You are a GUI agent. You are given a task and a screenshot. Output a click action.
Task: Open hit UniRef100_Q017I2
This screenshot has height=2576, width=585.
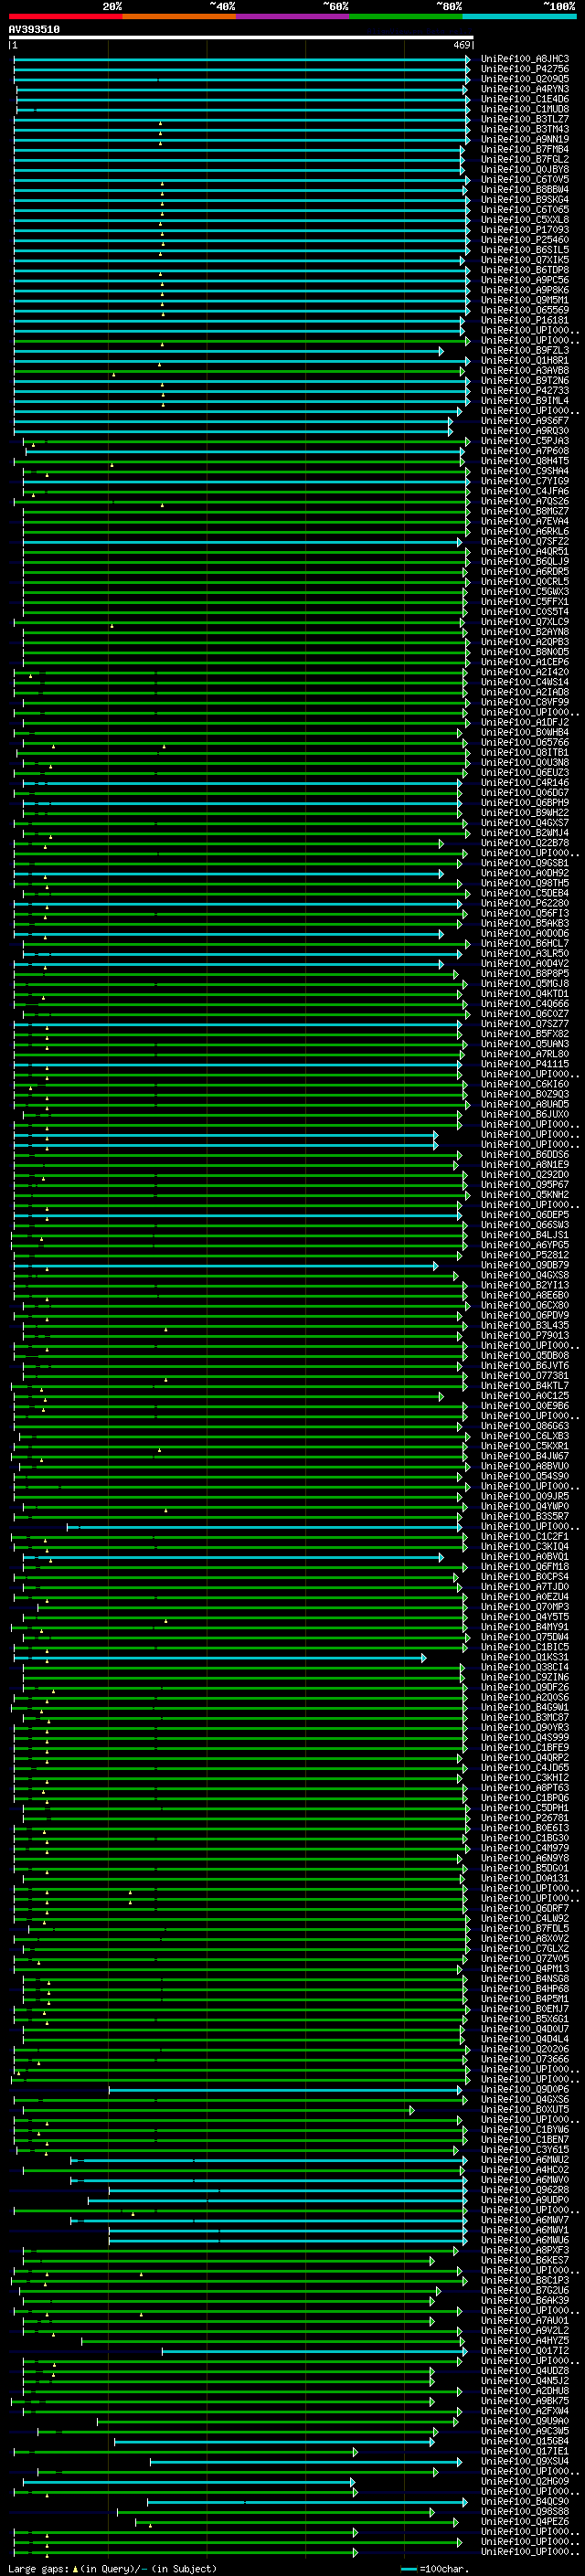pyautogui.click(x=525, y=2350)
